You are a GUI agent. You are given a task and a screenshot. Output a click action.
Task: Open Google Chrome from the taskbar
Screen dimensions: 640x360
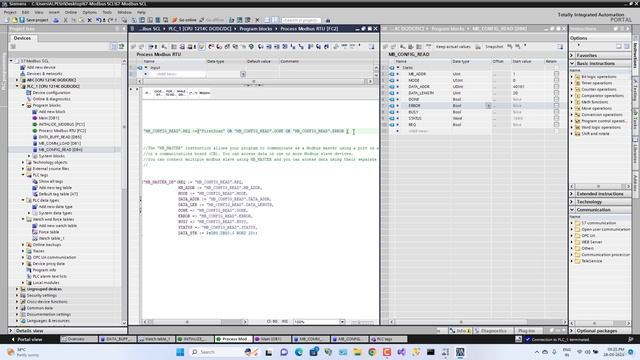(x=372, y=352)
